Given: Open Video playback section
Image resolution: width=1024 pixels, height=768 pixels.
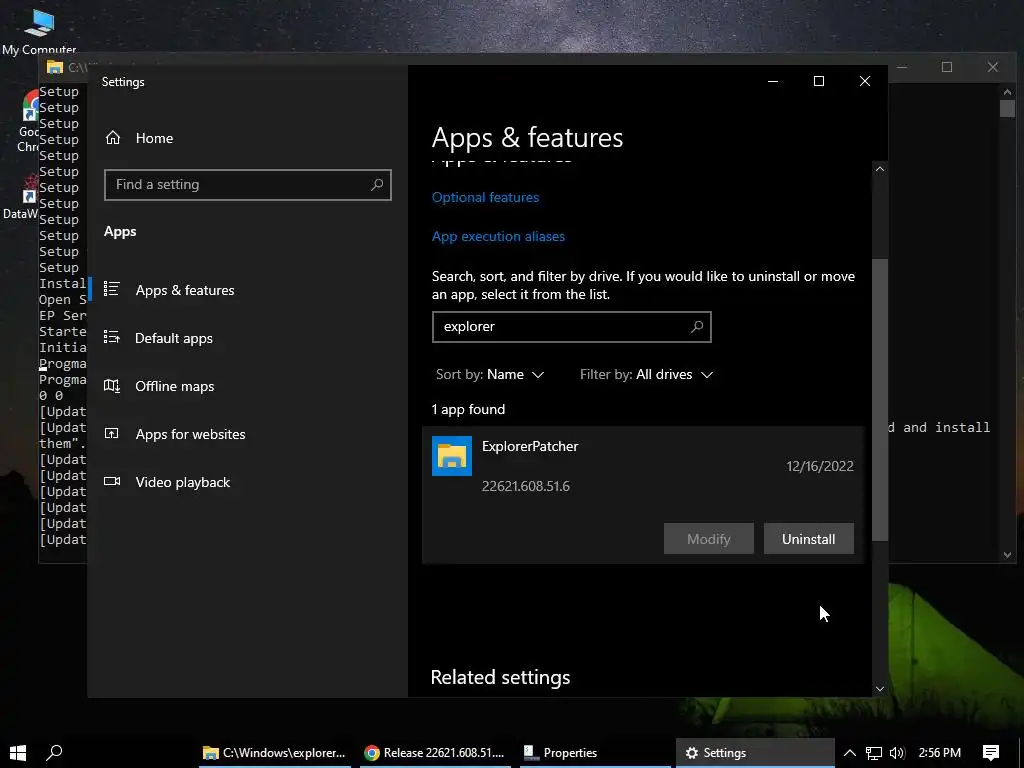Looking at the screenshot, I should tap(183, 482).
